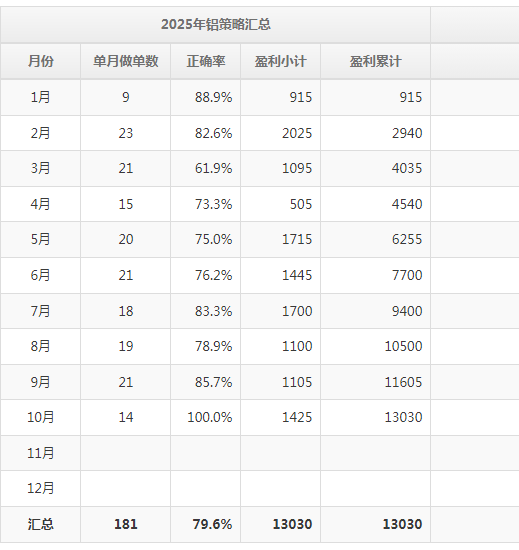The image size is (519, 550).
Task: Click accuracy value 73.3%
Action: click(214, 204)
